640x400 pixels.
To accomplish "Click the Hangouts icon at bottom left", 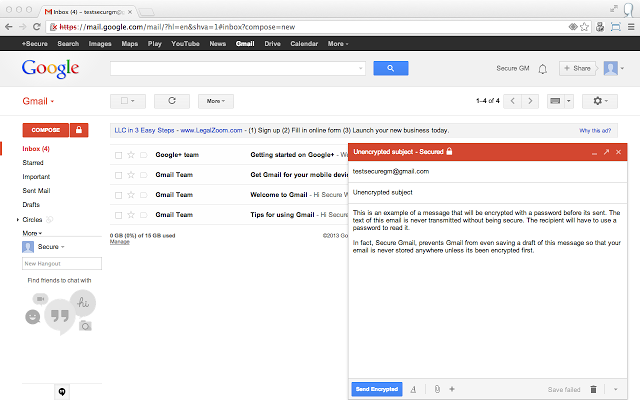I will coord(62,391).
